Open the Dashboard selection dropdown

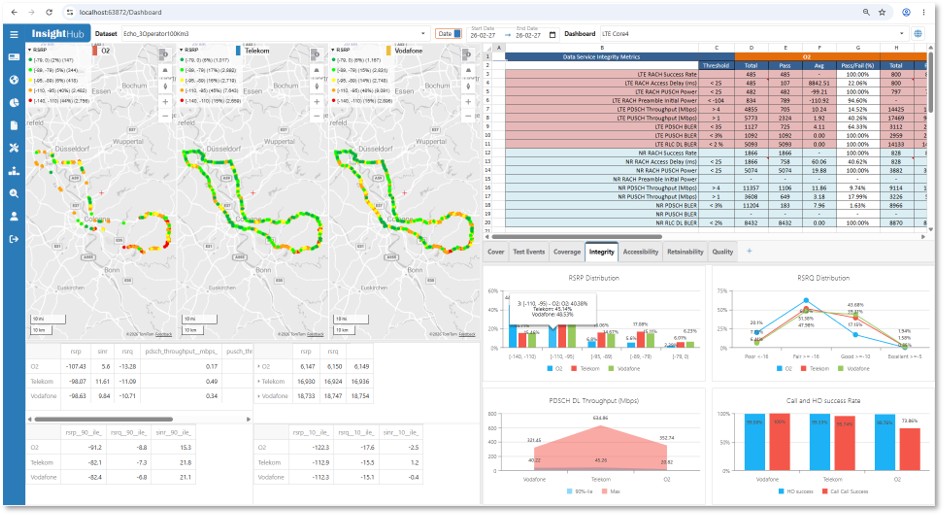coord(901,34)
